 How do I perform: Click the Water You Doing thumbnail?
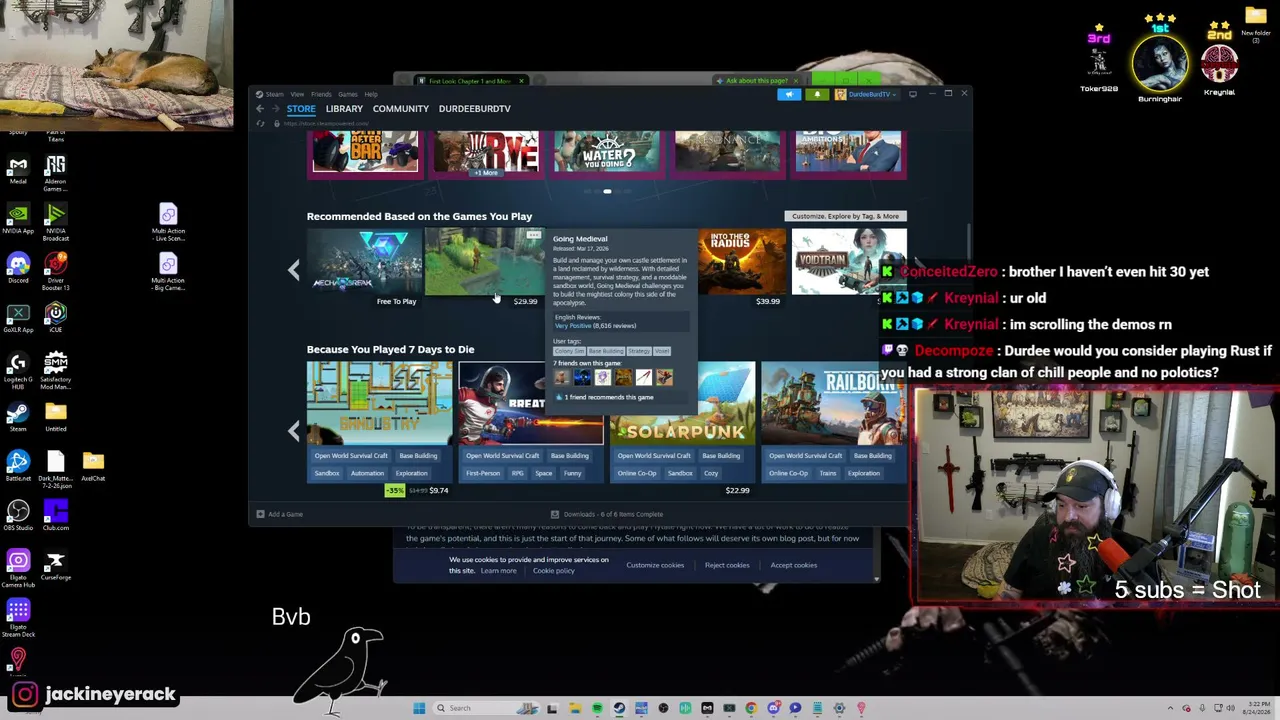pos(606,153)
